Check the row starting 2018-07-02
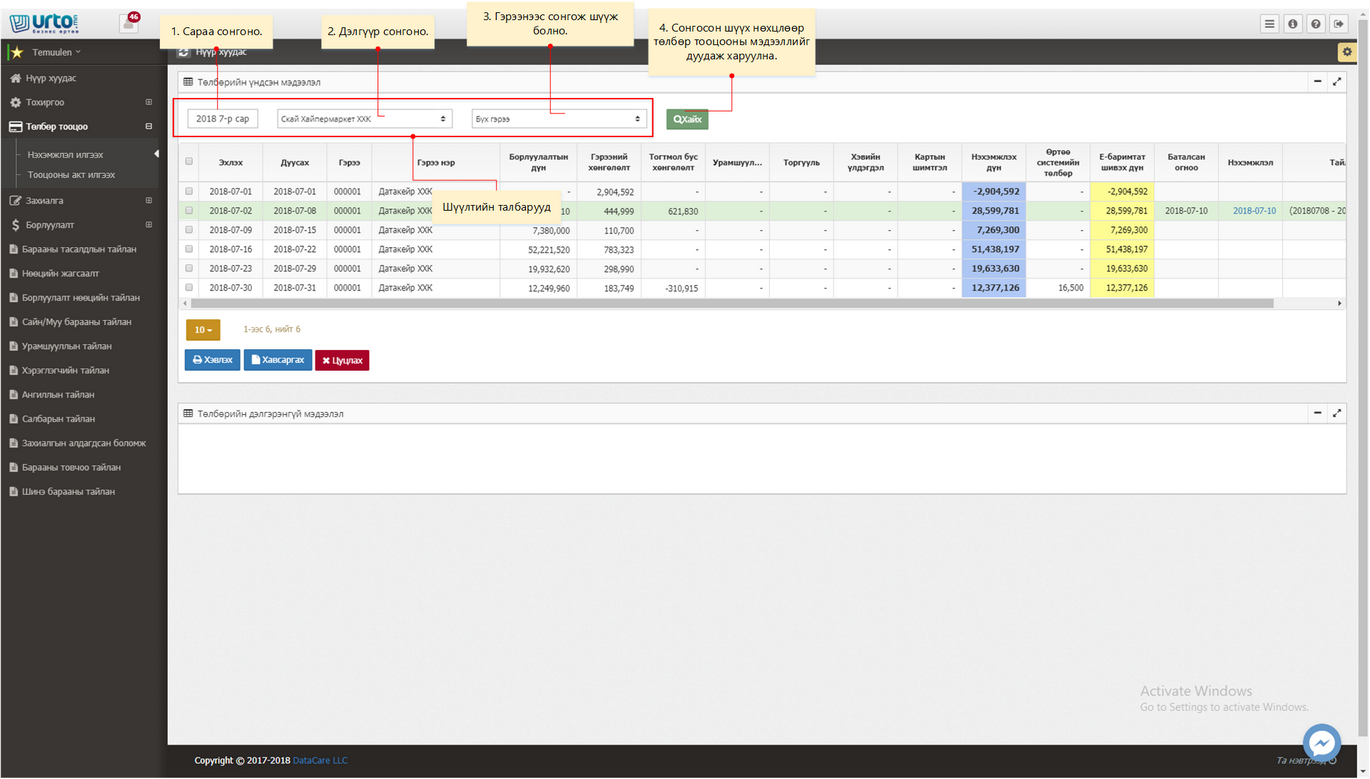 click(189, 211)
